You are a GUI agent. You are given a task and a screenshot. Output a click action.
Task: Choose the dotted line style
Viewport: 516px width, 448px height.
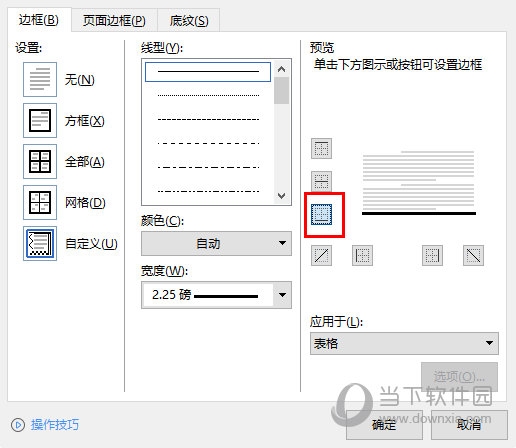tap(208, 96)
